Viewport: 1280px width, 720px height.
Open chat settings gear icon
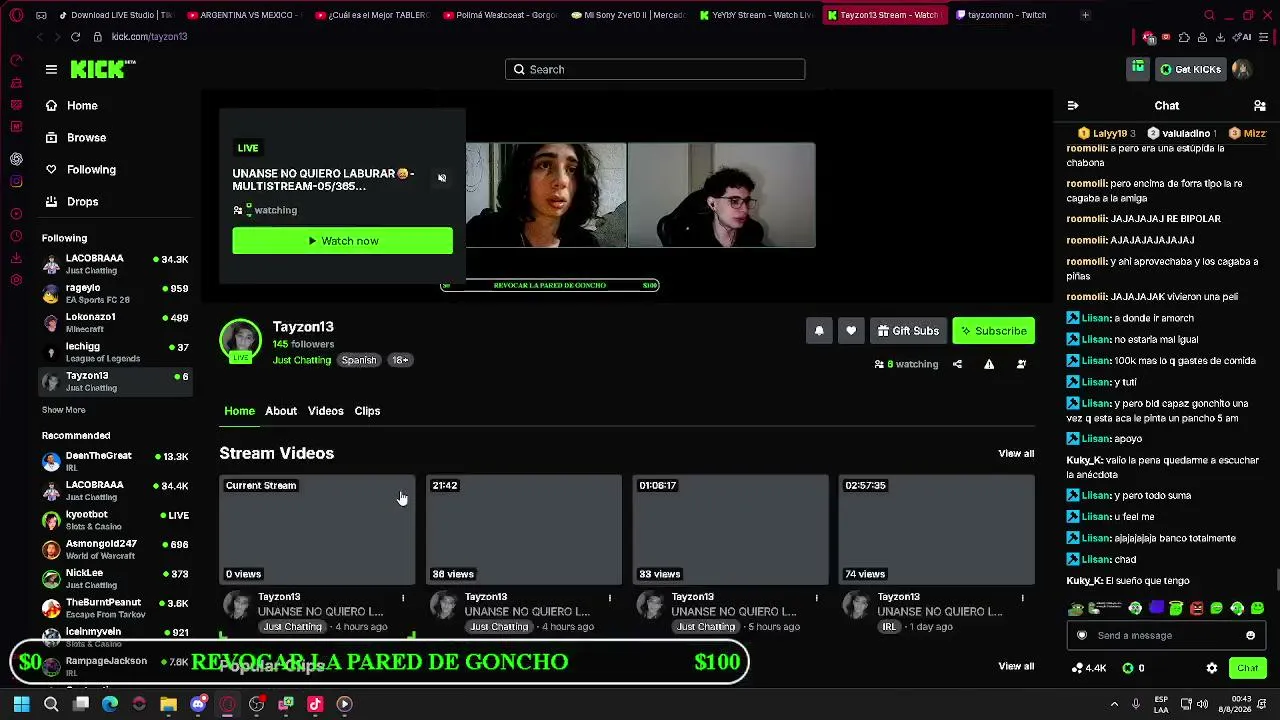click(1212, 668)
